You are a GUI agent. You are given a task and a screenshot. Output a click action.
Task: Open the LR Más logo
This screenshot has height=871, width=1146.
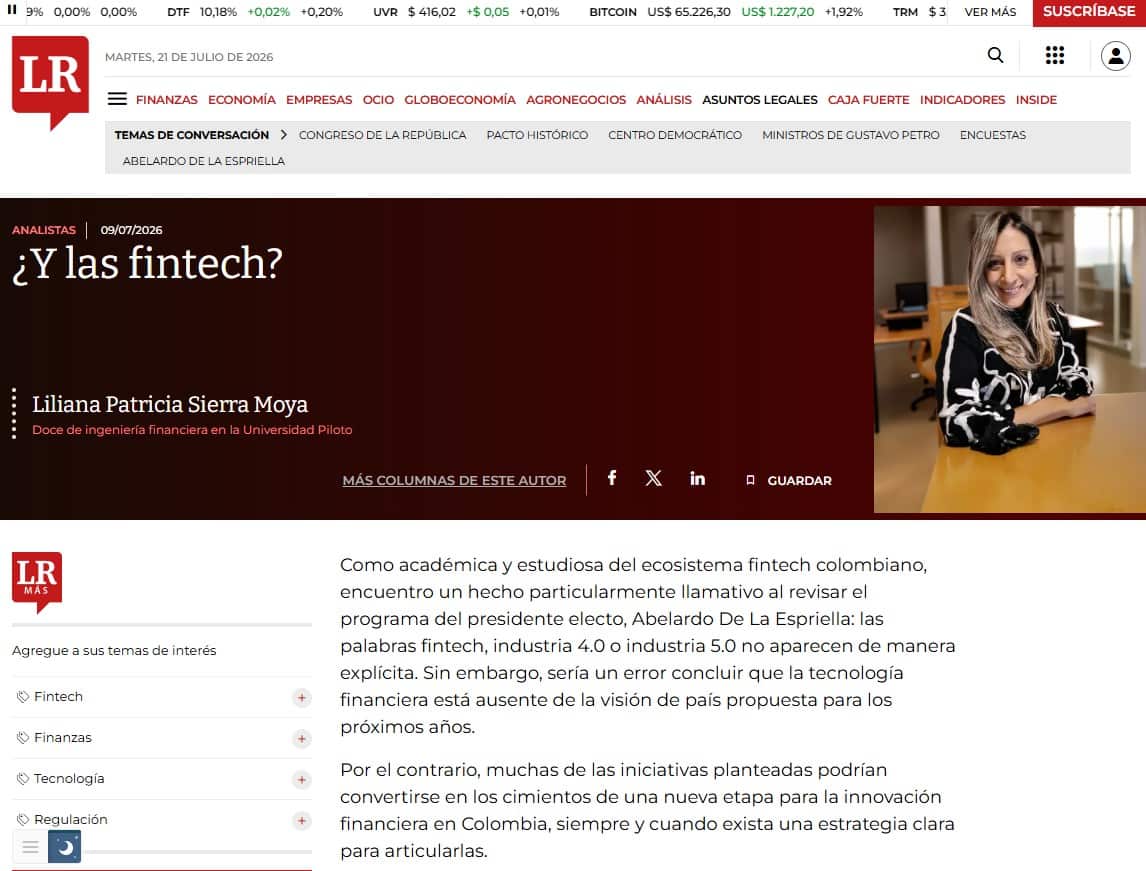[x=37, y=582]
